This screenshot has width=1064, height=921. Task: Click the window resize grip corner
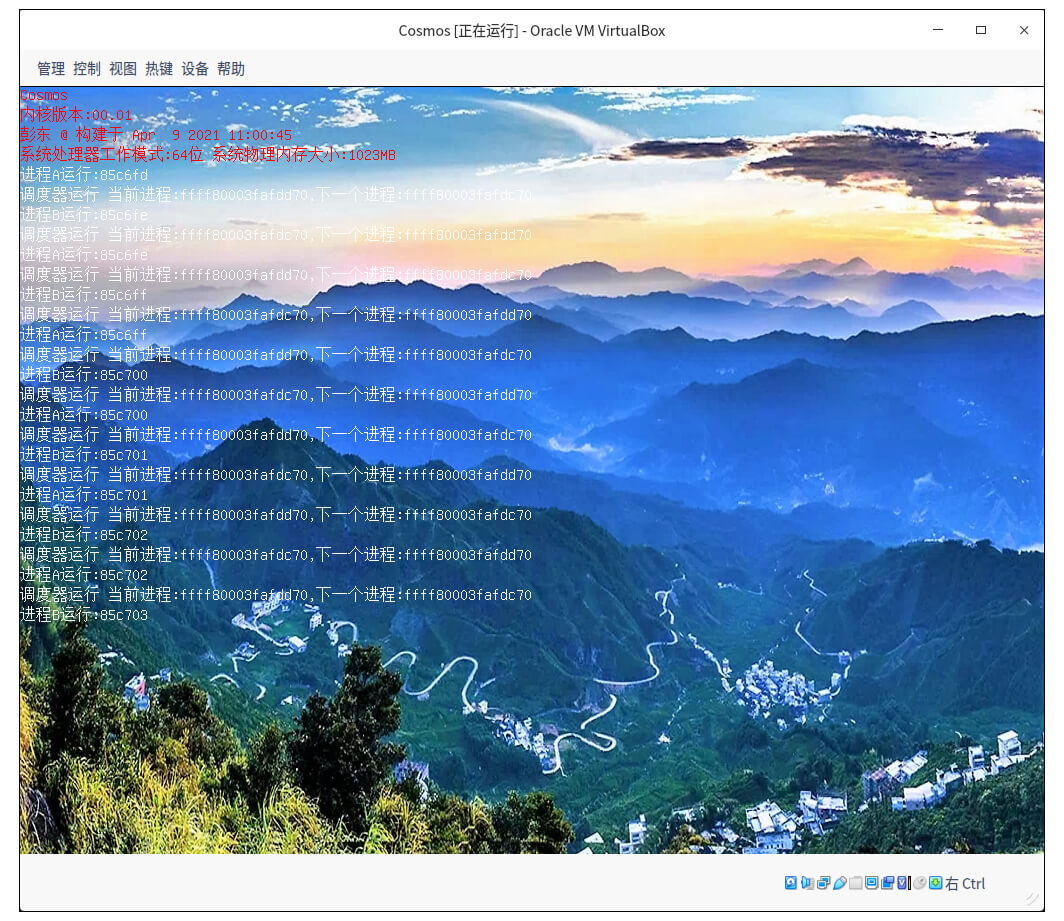(x=1033, y=898)
